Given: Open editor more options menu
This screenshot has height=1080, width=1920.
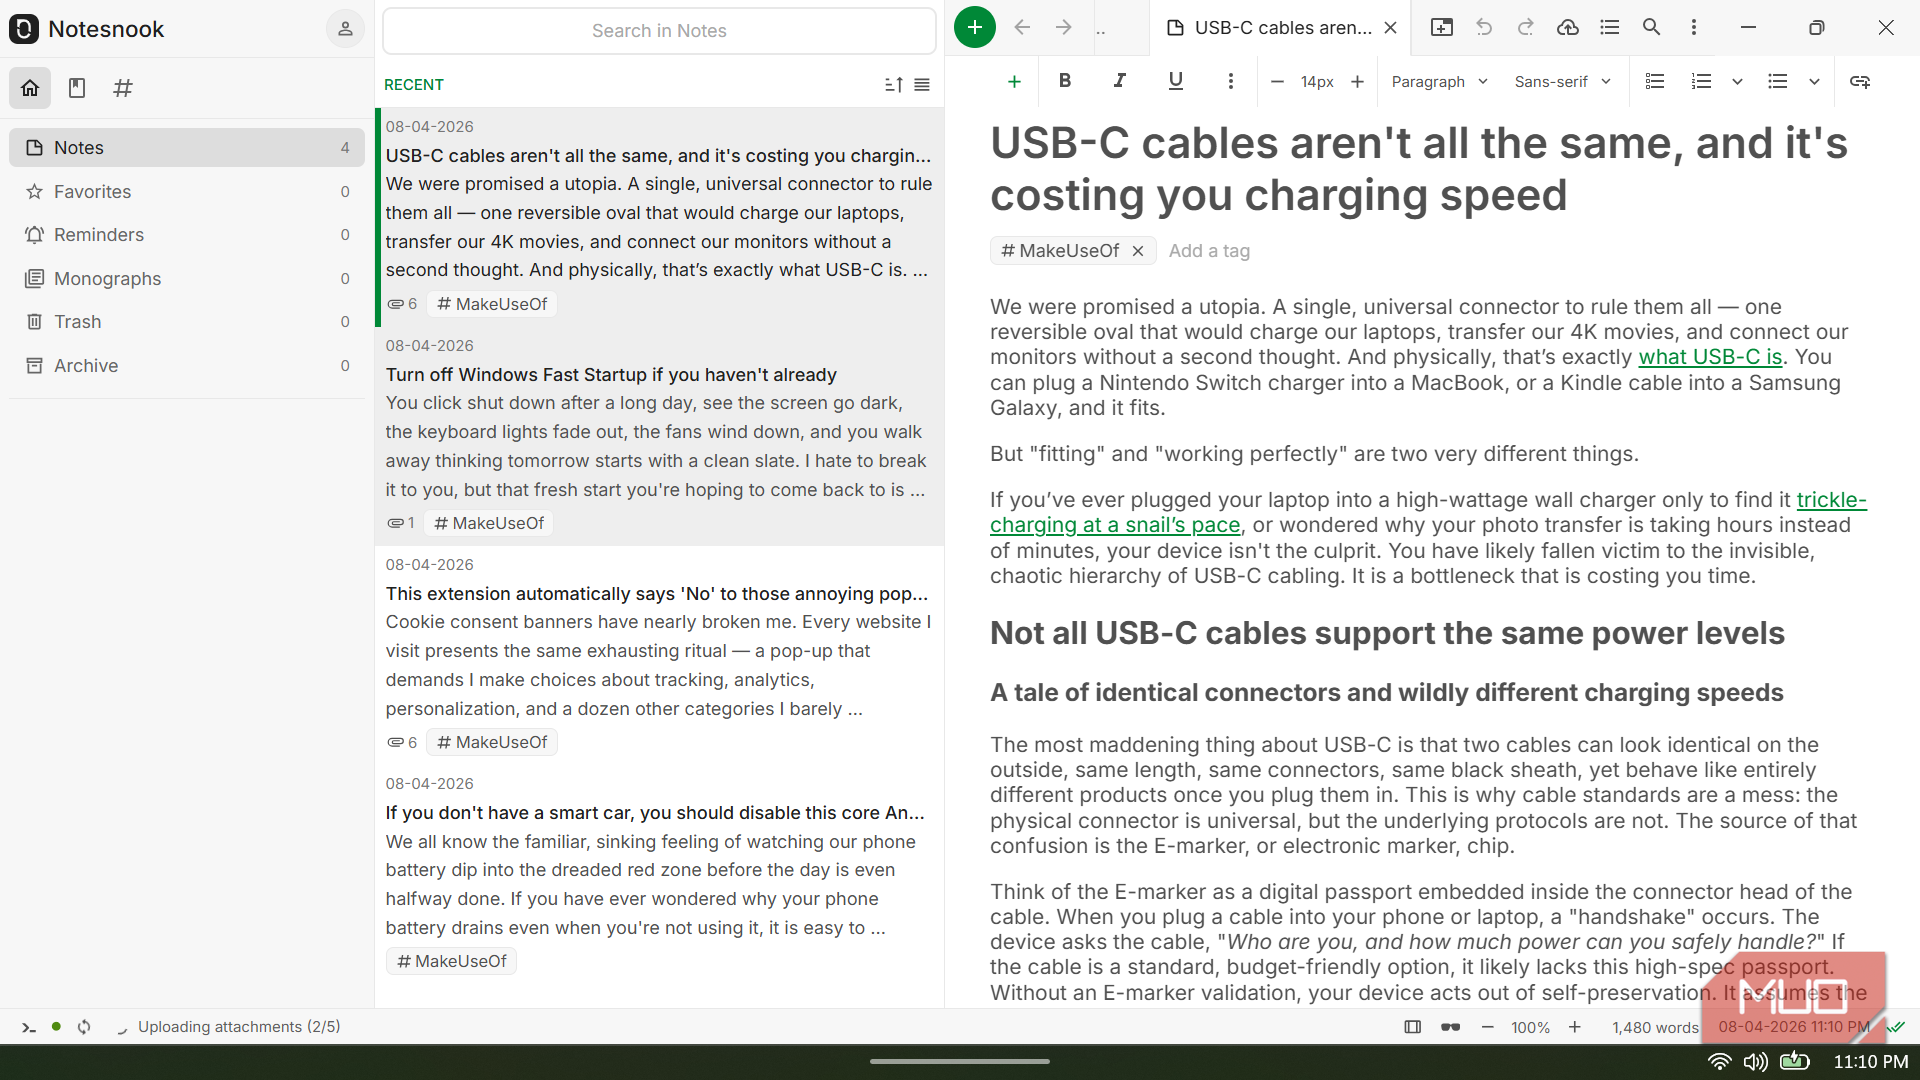Looking at the screenshot, I should [x=1694, y=28].
